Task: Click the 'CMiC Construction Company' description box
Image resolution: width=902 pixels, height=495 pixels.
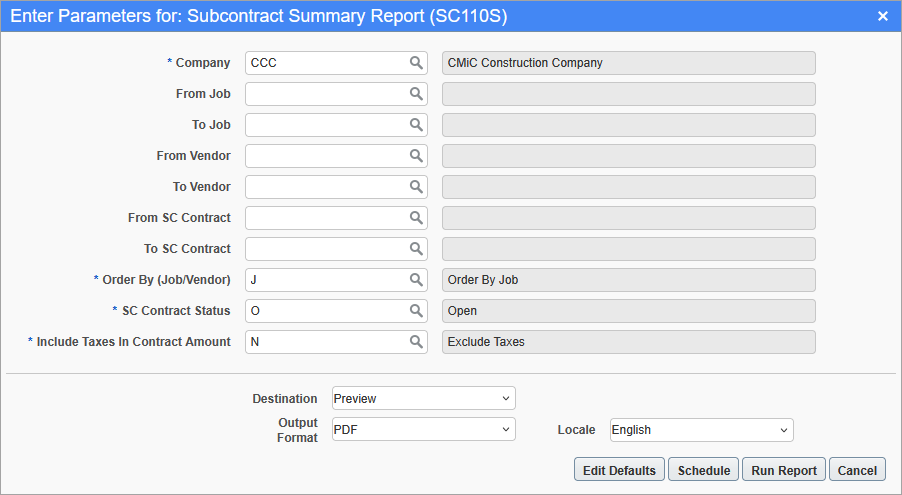Action: pyautogui.click(x=629, y=63)
